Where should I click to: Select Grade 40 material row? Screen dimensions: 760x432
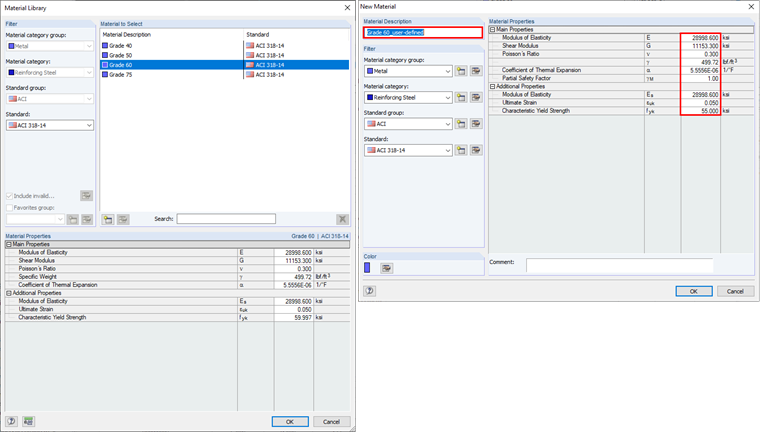[x=224, y=46]
